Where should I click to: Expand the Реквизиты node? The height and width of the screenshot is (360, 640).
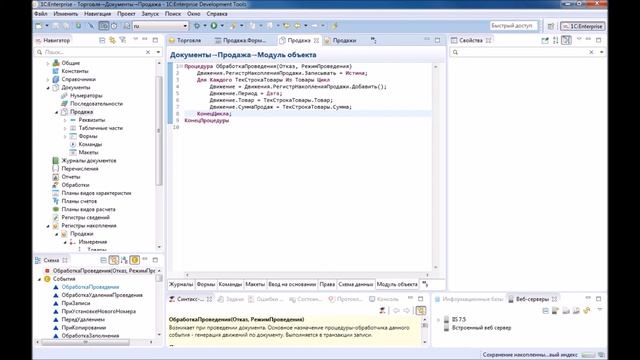pos(65,120)
